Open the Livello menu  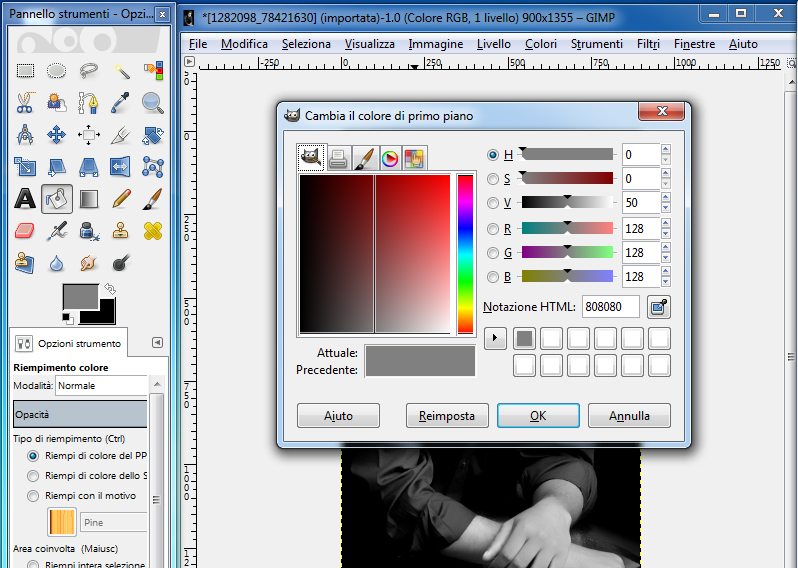[x=493, y=44]
